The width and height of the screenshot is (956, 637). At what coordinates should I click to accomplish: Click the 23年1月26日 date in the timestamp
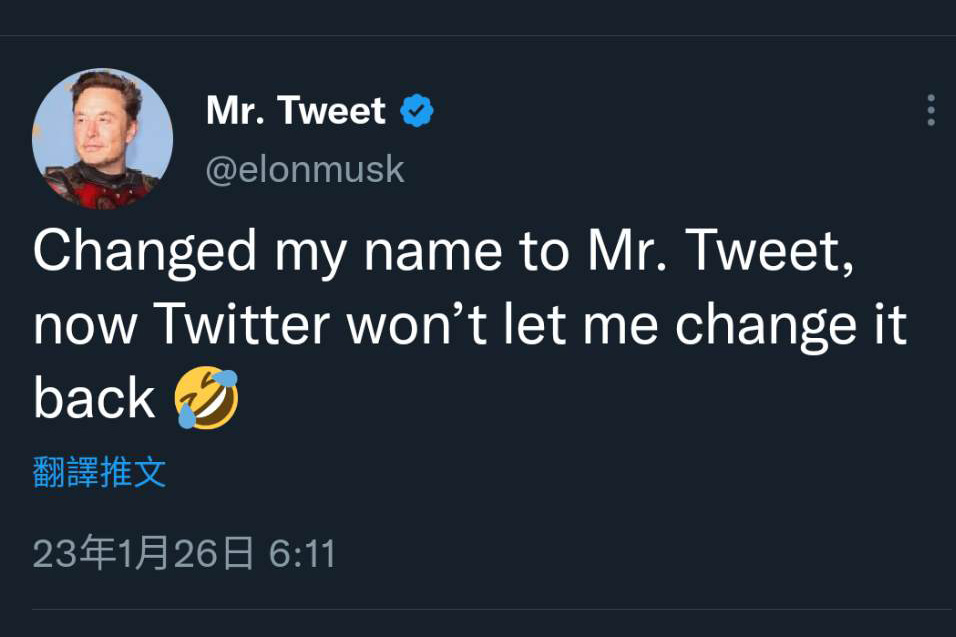[x=143, y=553]
